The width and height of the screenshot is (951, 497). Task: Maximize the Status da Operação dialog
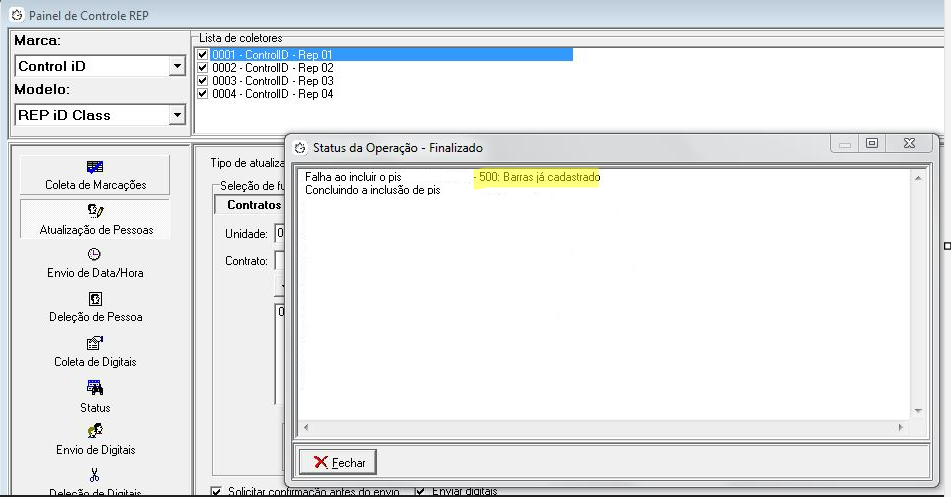872,144
